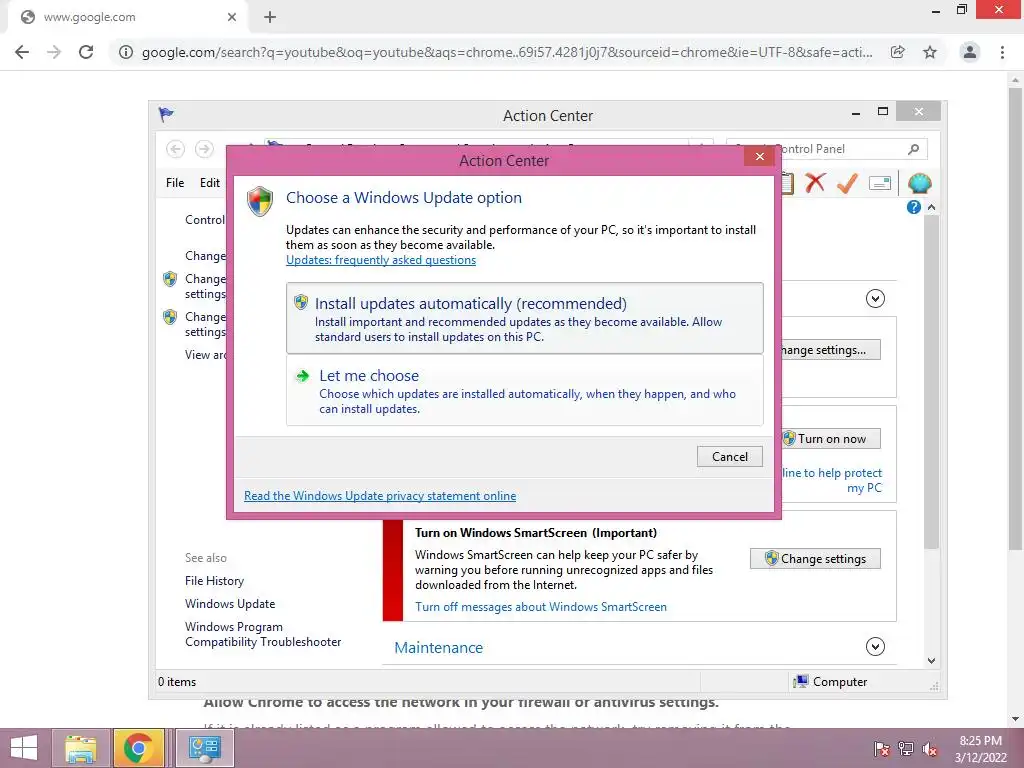The width and height of the screenshot is (1024, 768).
Task: Open the Chrome three-dot menu
Action: pos(1002,52)
